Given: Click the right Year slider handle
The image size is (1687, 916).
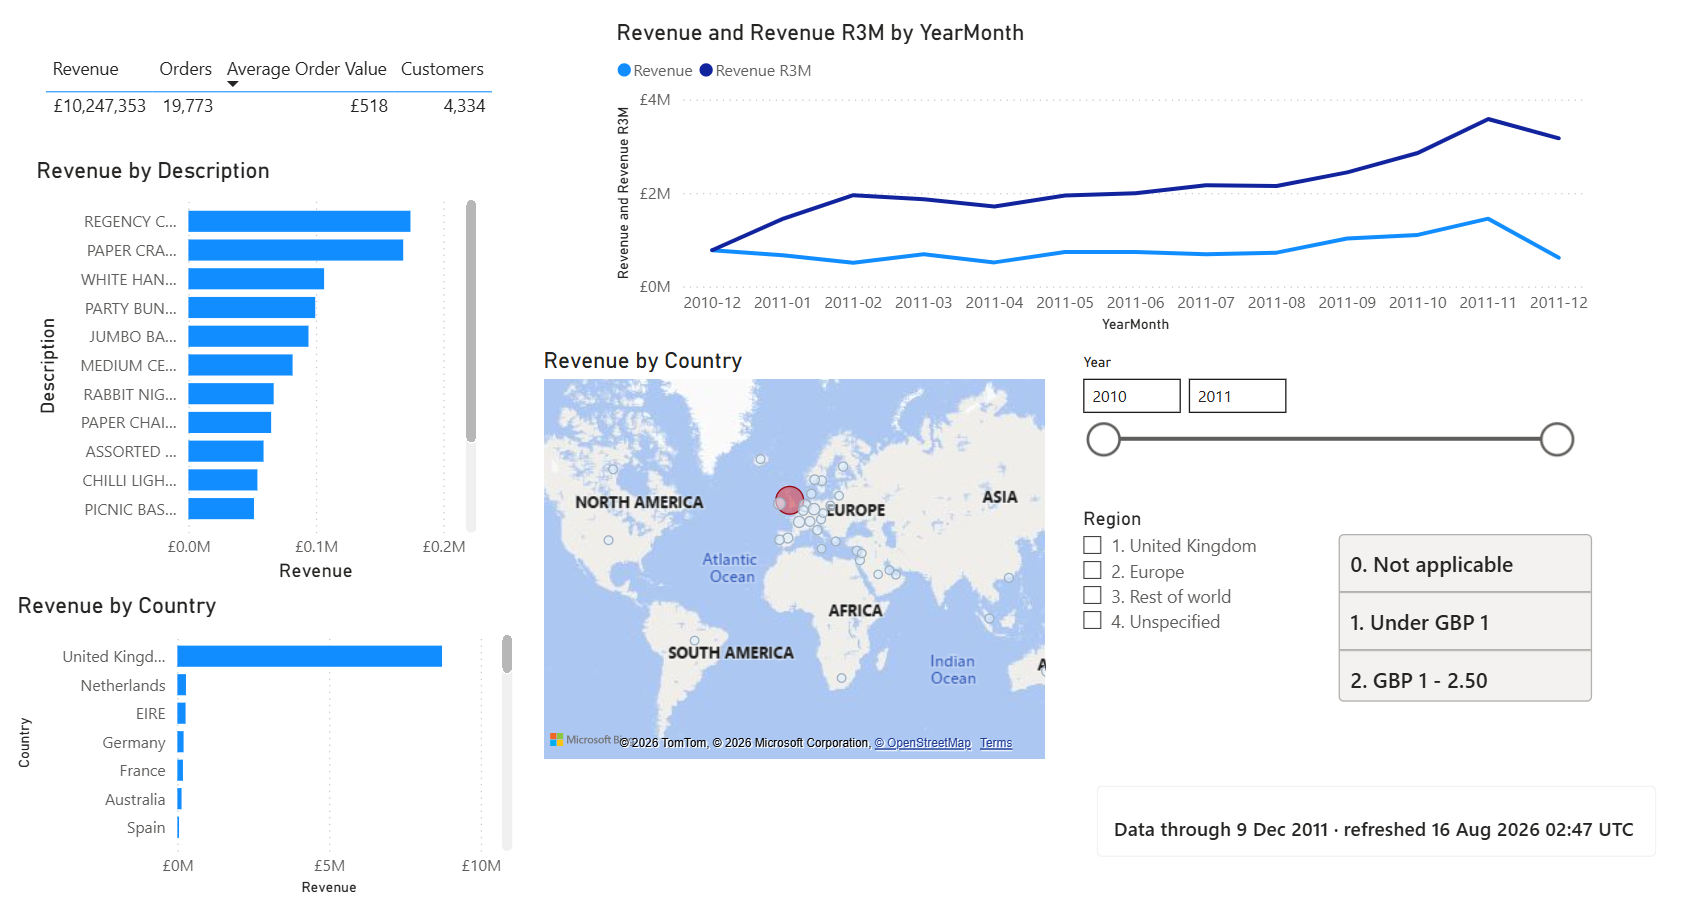Looking at the screenshot, I should coord(1556,439).
